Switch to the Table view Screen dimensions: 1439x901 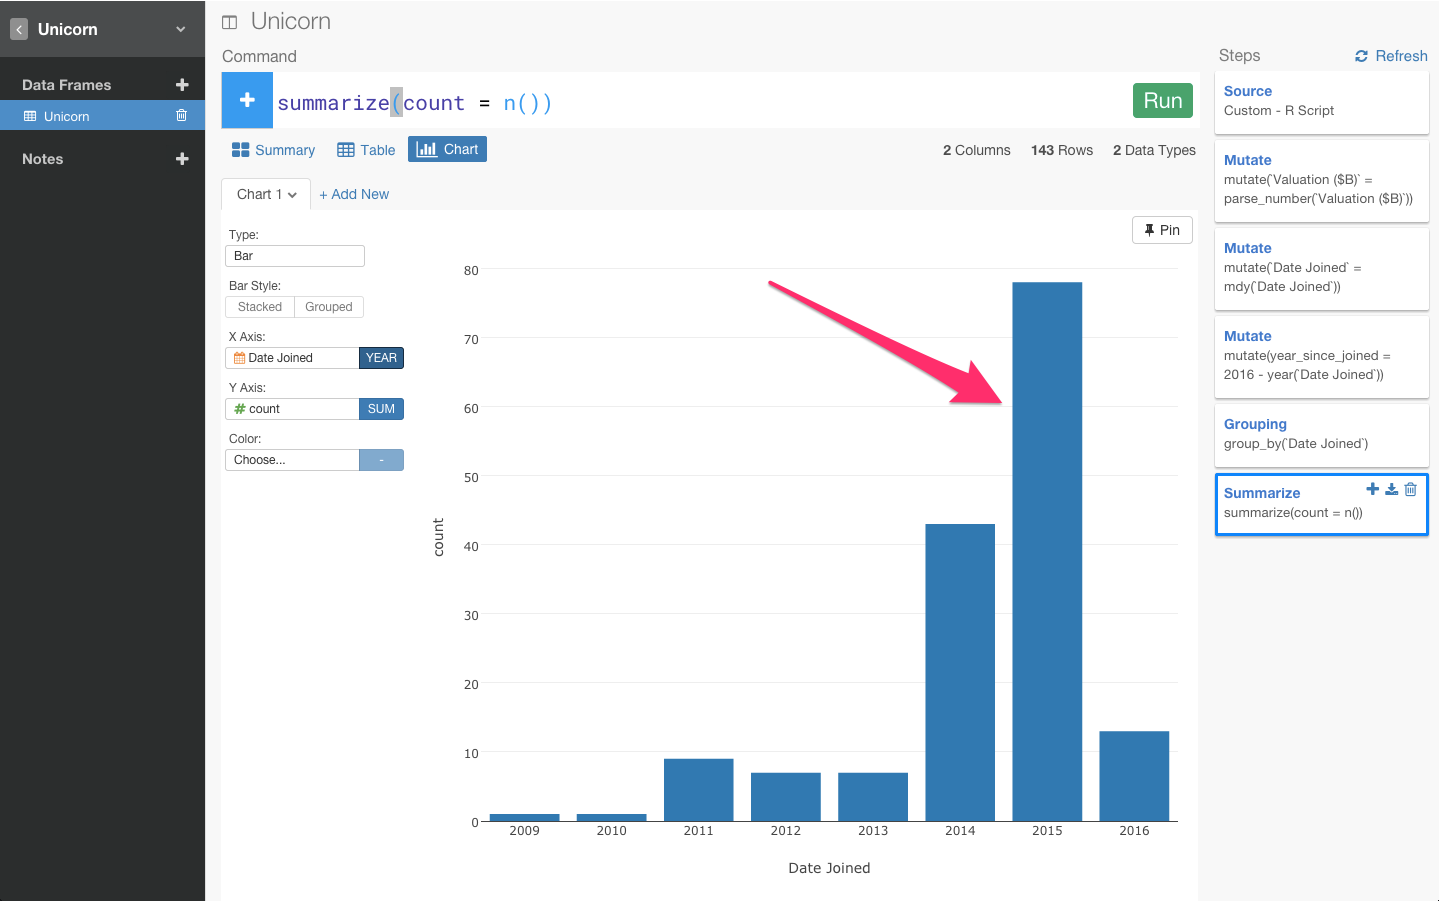pos(366,150)
